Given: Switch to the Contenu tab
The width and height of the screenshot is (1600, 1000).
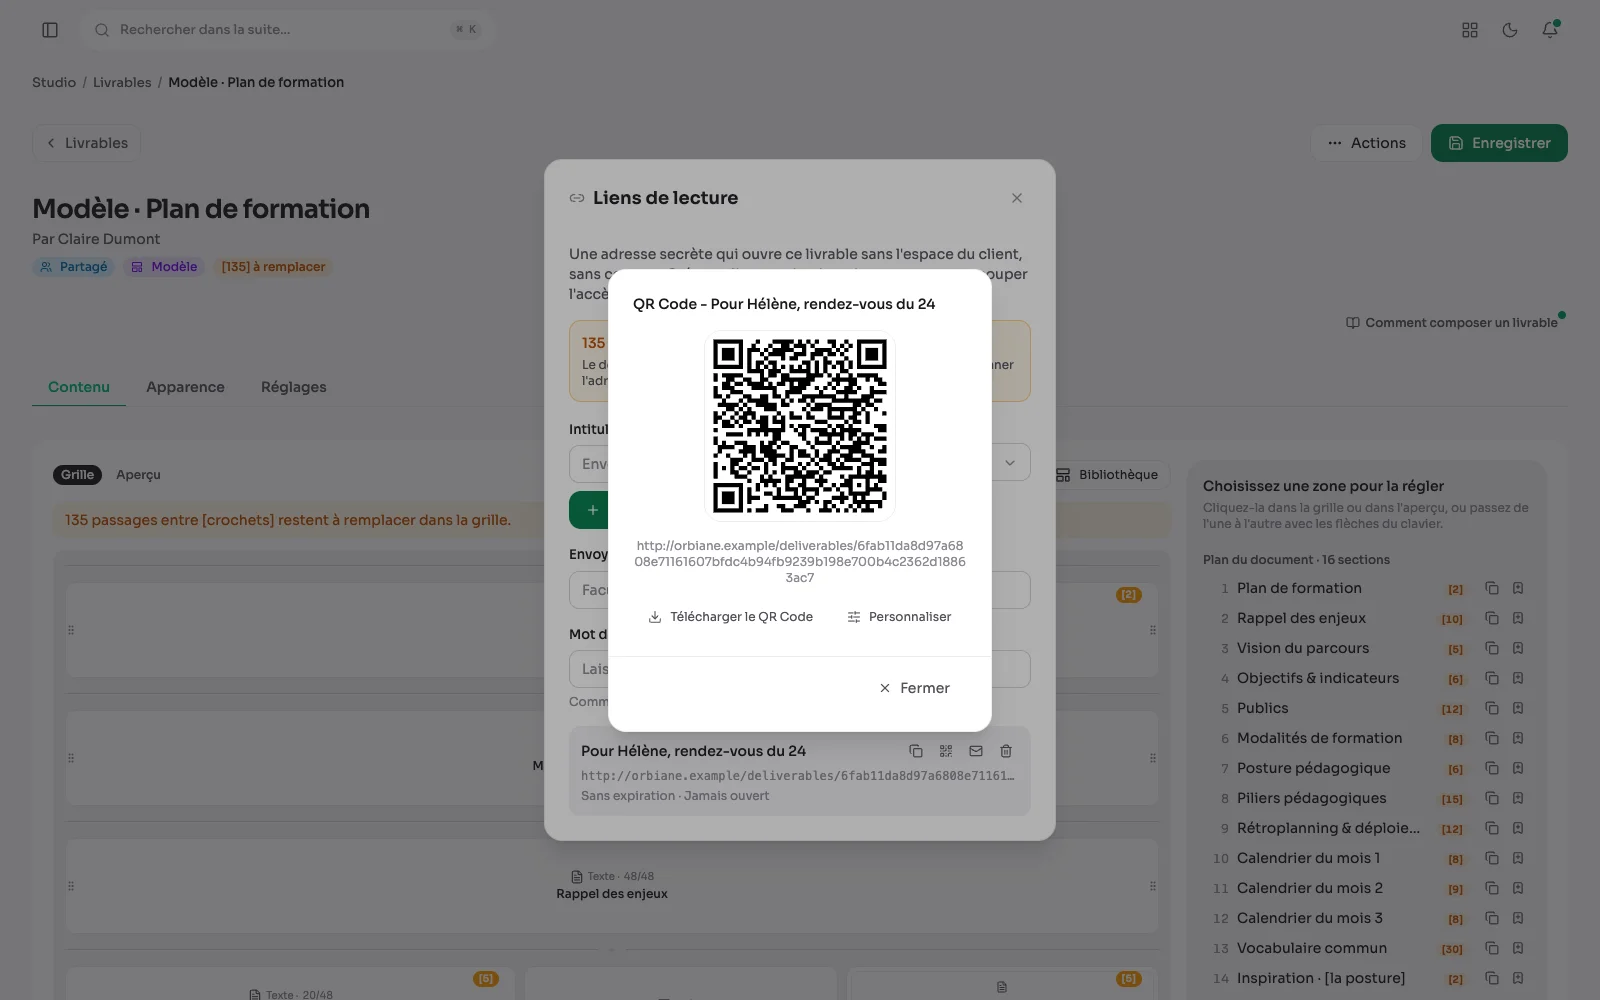Looking at the screenshot, I should (79, 387).
